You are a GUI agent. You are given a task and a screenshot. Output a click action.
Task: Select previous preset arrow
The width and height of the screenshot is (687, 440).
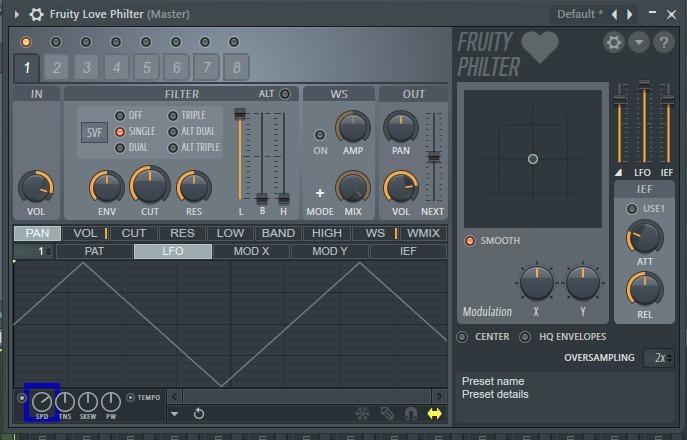click(x=614, y=14)
